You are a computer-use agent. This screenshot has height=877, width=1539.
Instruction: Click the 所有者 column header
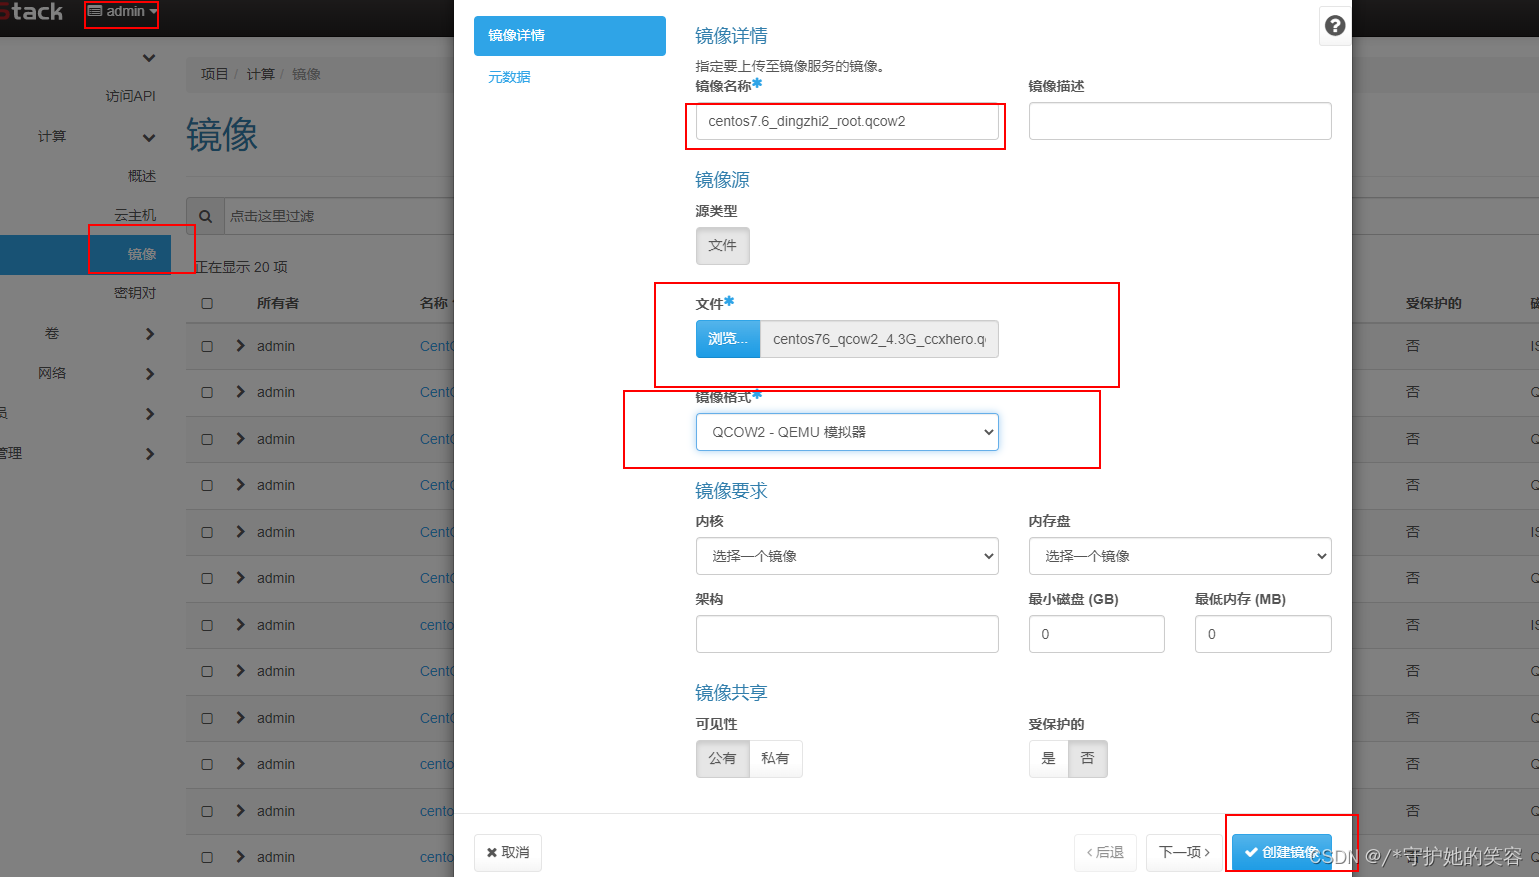point(278,303)
